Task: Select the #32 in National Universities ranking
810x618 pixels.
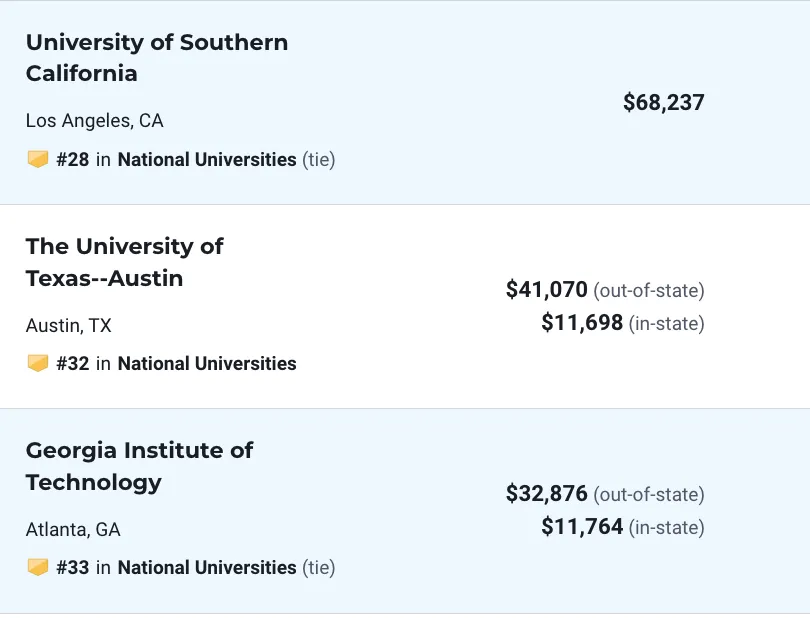Action: pos(176,363)
